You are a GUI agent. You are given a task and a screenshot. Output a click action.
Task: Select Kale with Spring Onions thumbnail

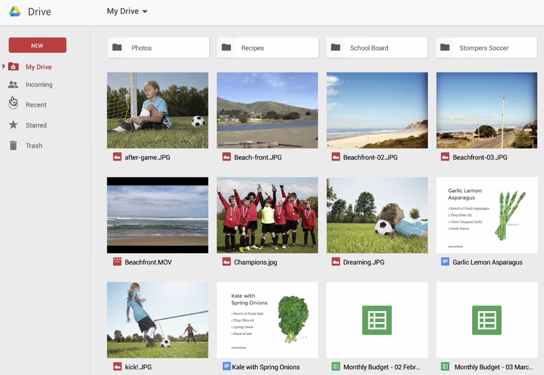[267, 320]
